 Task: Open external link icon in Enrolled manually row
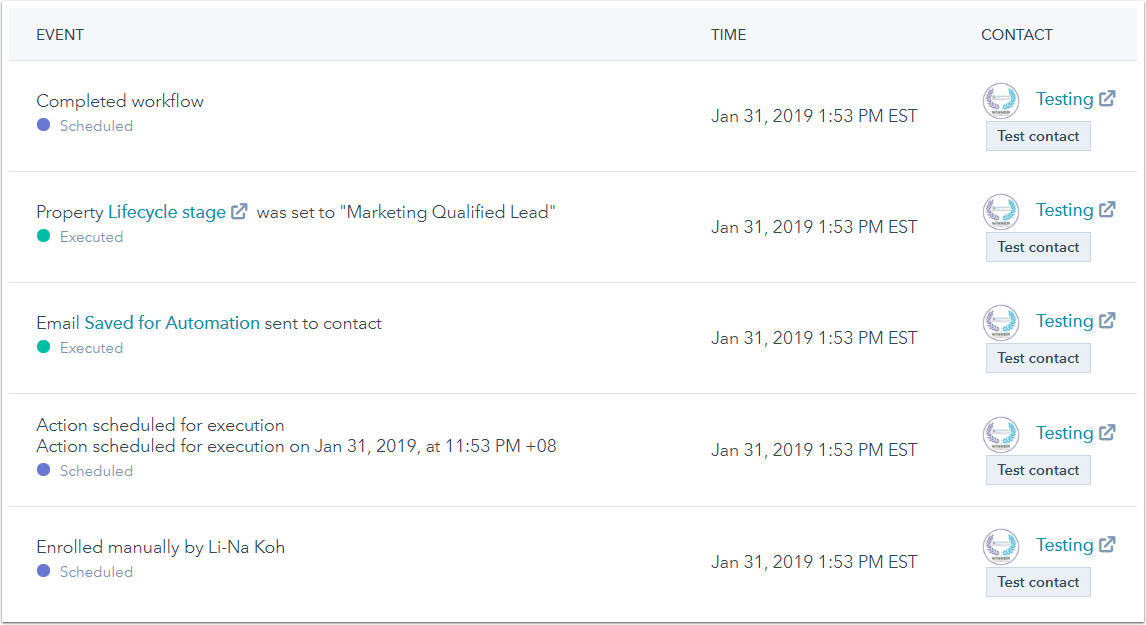coord(1107,544)
